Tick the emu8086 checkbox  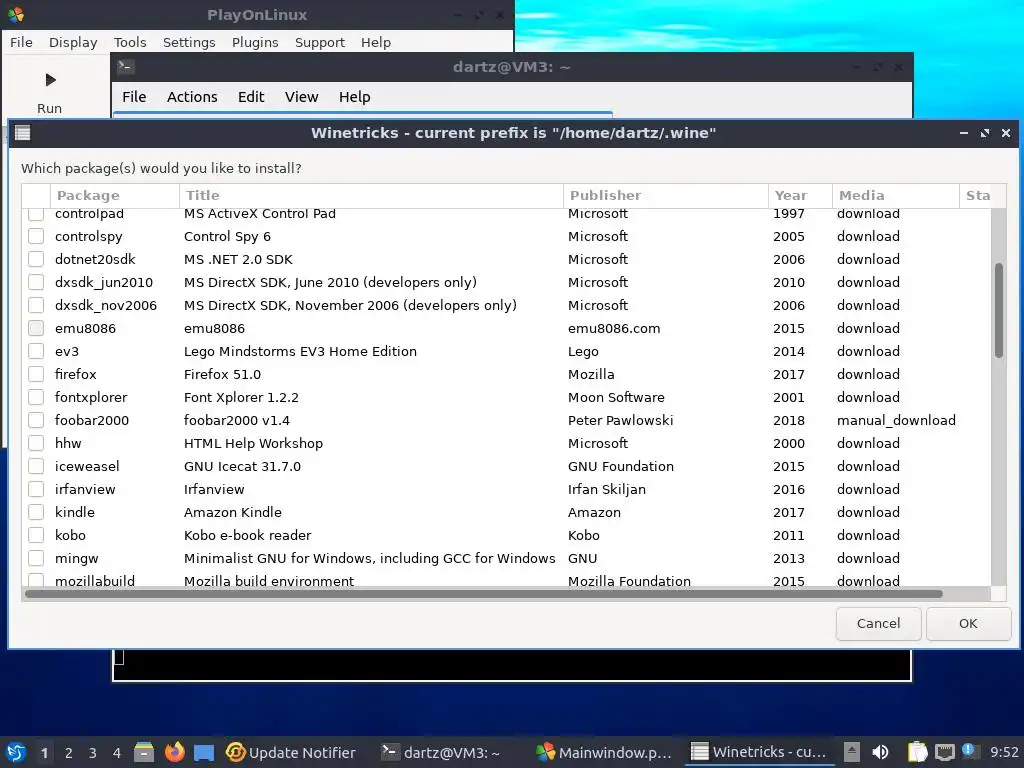(36, 328)
